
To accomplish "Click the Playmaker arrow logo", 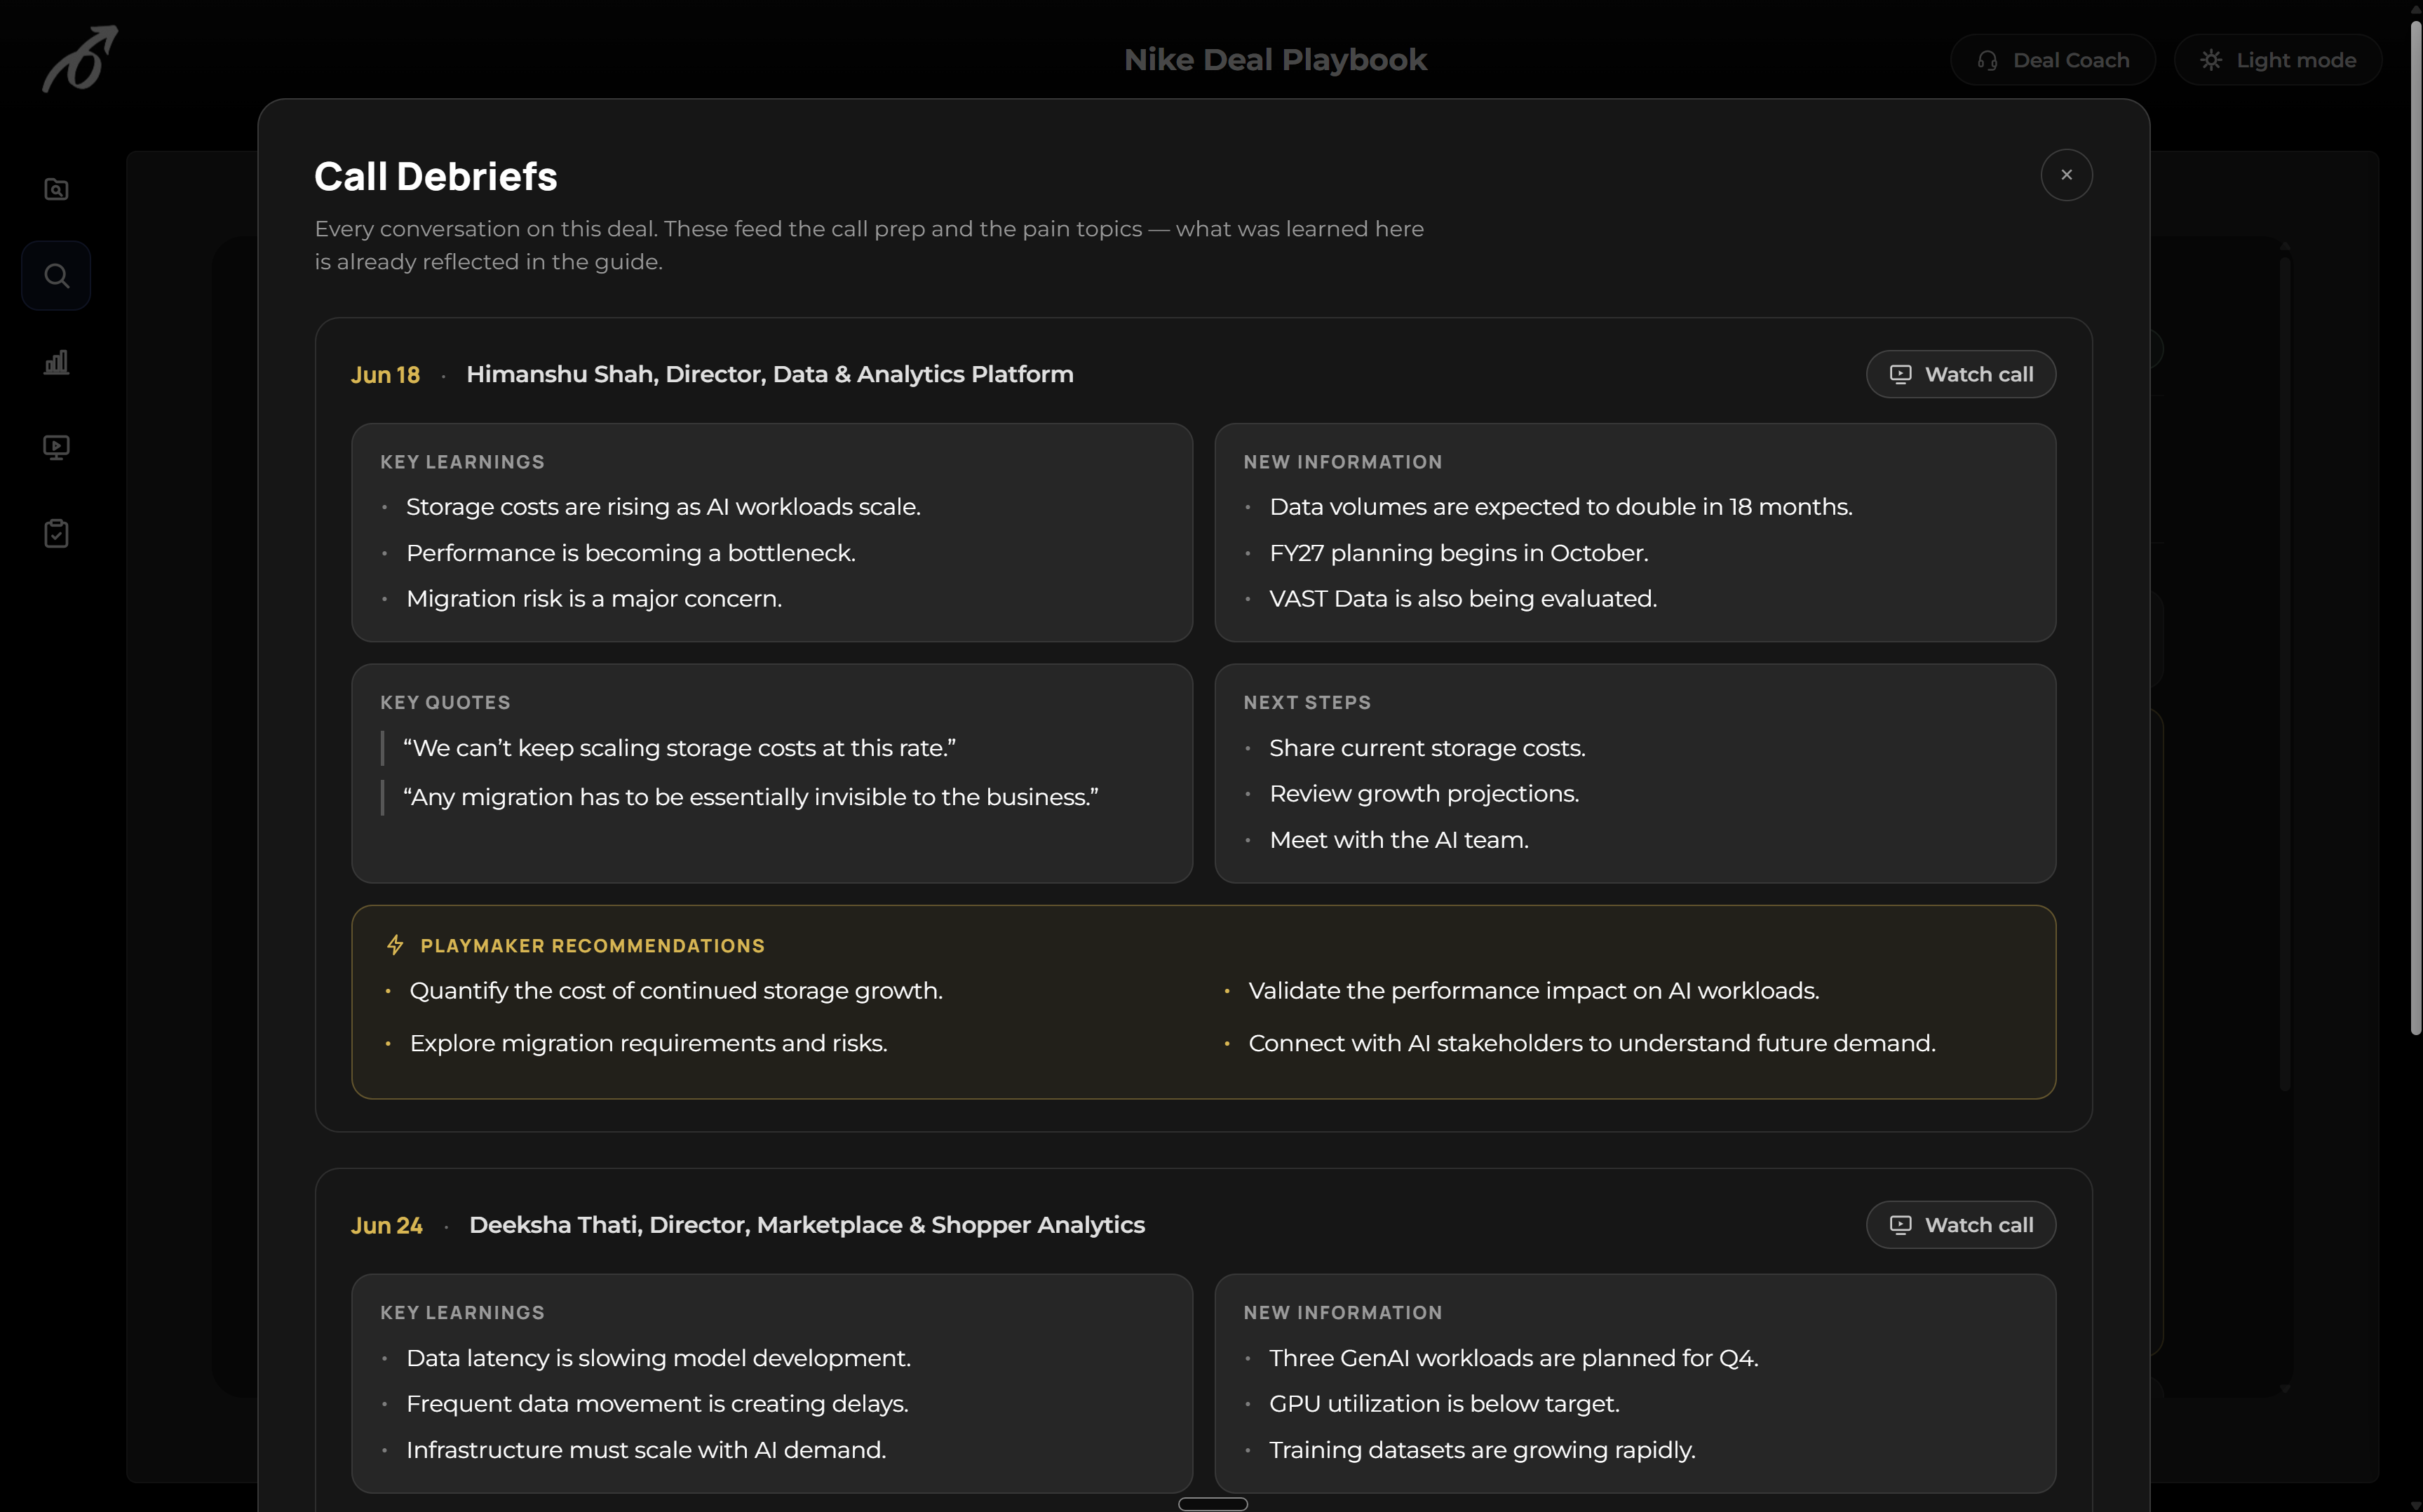I will click(79, 59).
